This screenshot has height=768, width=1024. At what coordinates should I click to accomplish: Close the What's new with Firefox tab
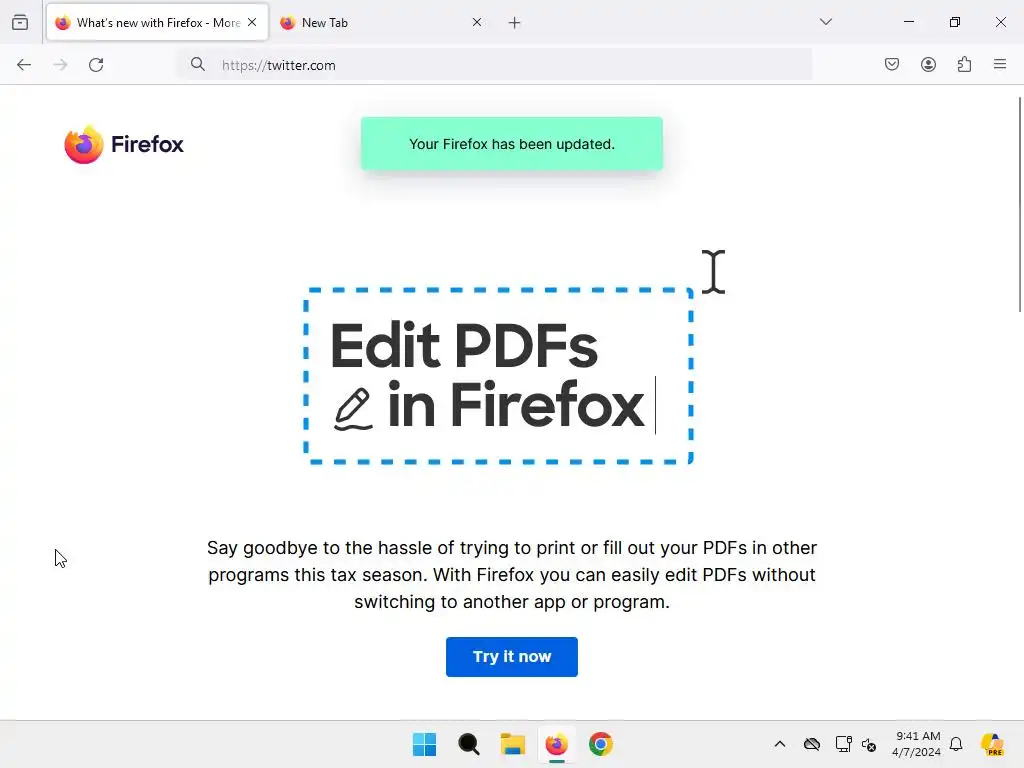point(252,22)
